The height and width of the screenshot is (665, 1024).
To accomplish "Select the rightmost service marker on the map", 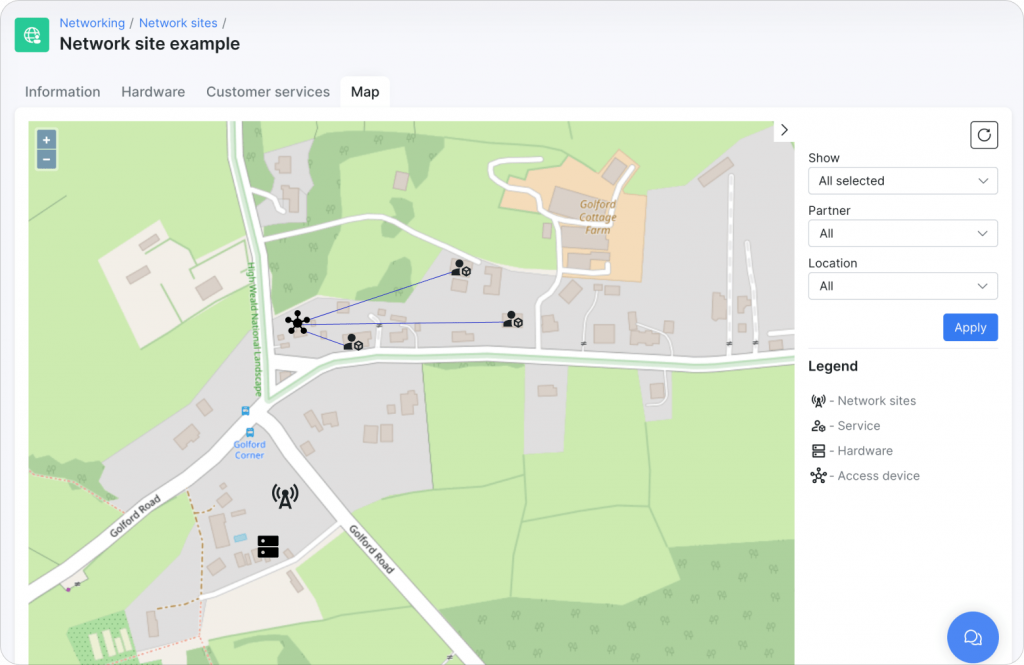I will coord(512,320).
